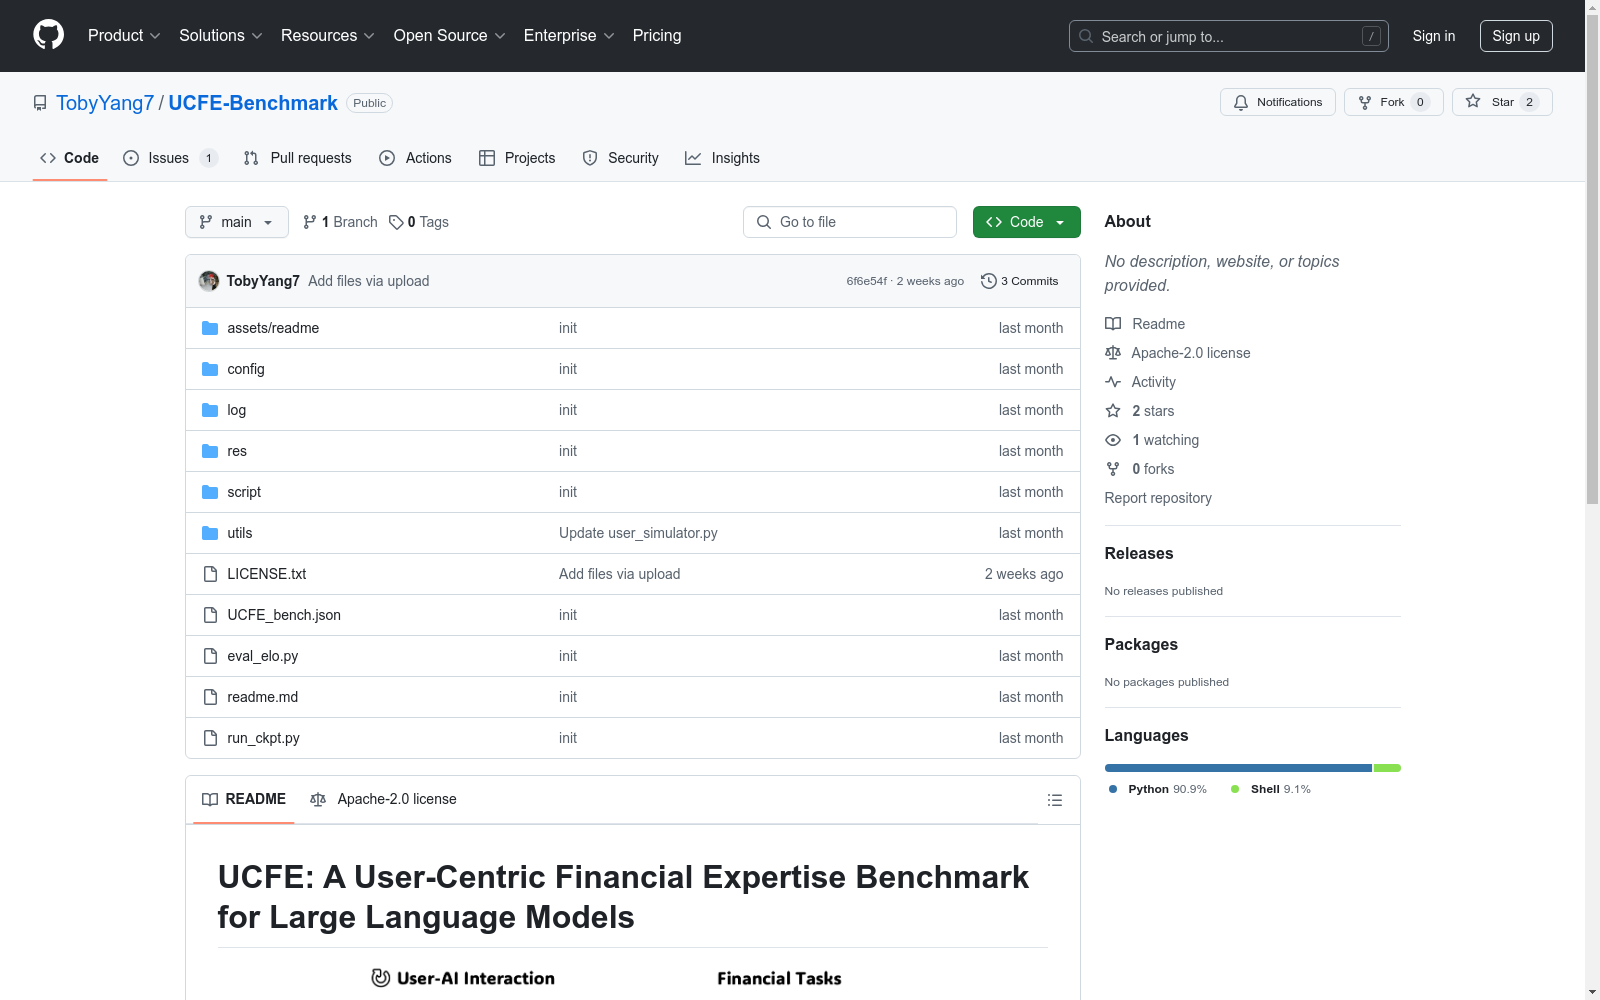
Task: Click the Sign in link
Action: tap(1434, 36)
